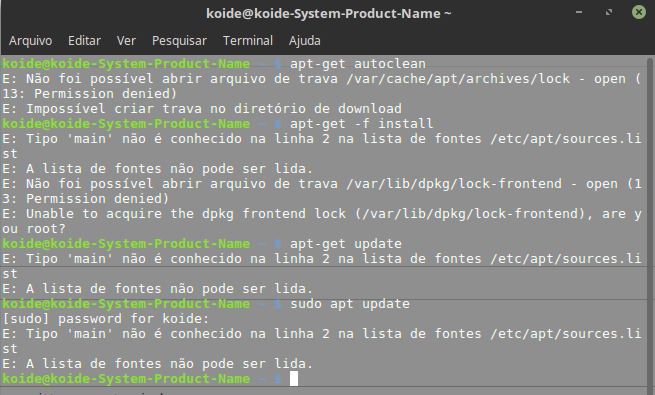Viewport: 655px width, 395px height.
Task: Open the Editar menu
Action: (x=84, y=41)
